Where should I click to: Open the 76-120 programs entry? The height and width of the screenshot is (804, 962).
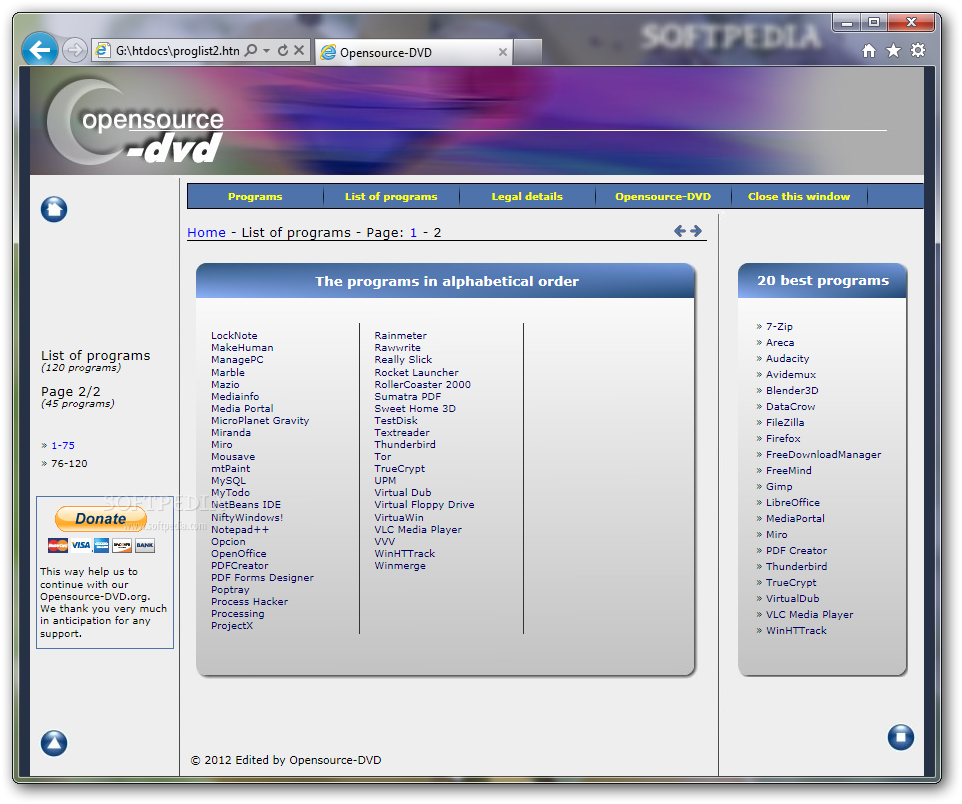[69, 463]
